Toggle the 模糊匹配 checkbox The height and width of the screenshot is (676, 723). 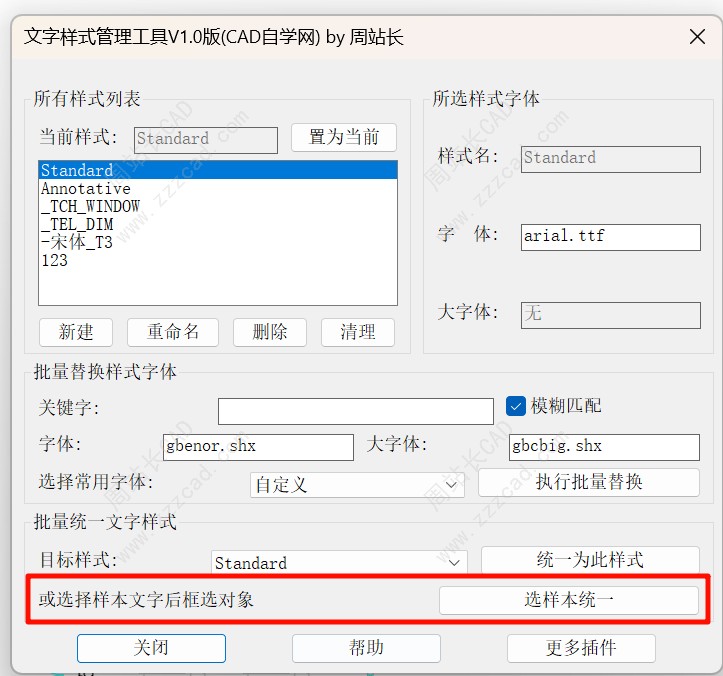coord(516,406)
